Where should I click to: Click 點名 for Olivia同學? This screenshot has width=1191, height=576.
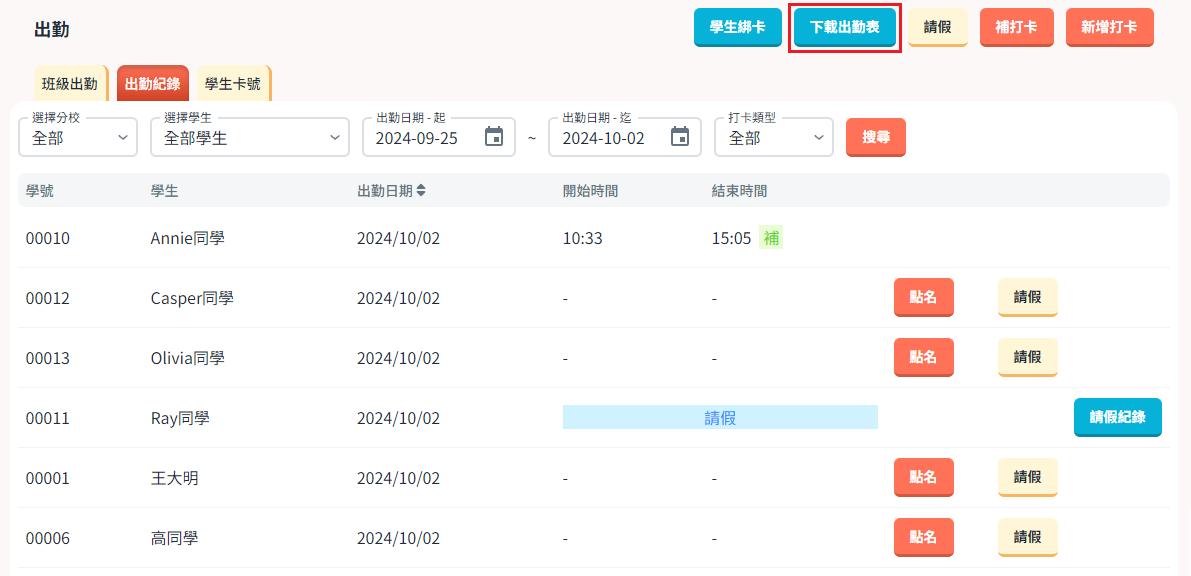924,358
